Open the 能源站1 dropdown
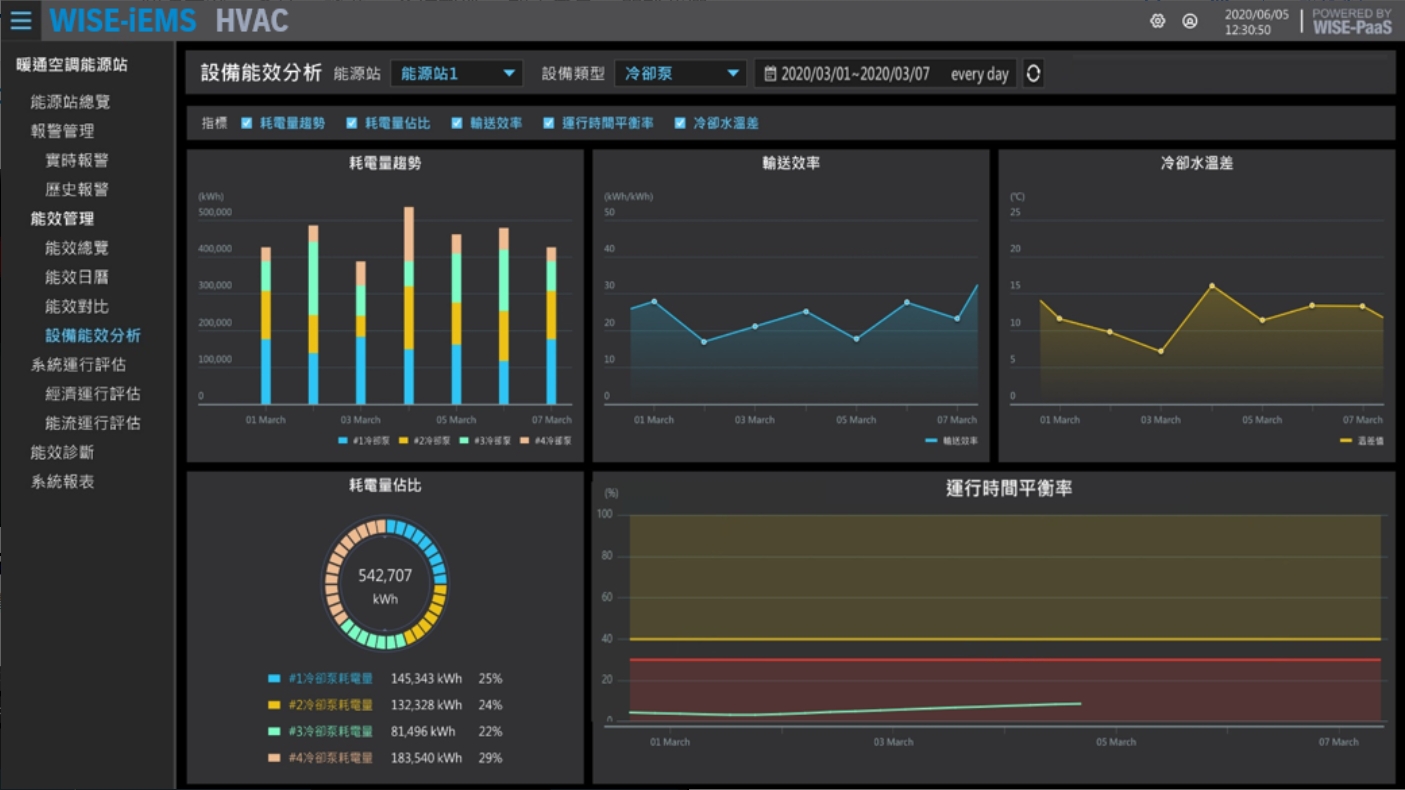The height and width of the screenshot is (790, 1405). pyautogui.click(x=457, y=73)
